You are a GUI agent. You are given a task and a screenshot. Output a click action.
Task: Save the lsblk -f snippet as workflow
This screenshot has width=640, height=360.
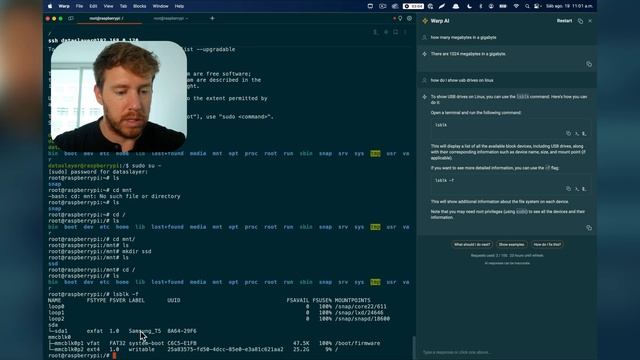coord(584,189)
